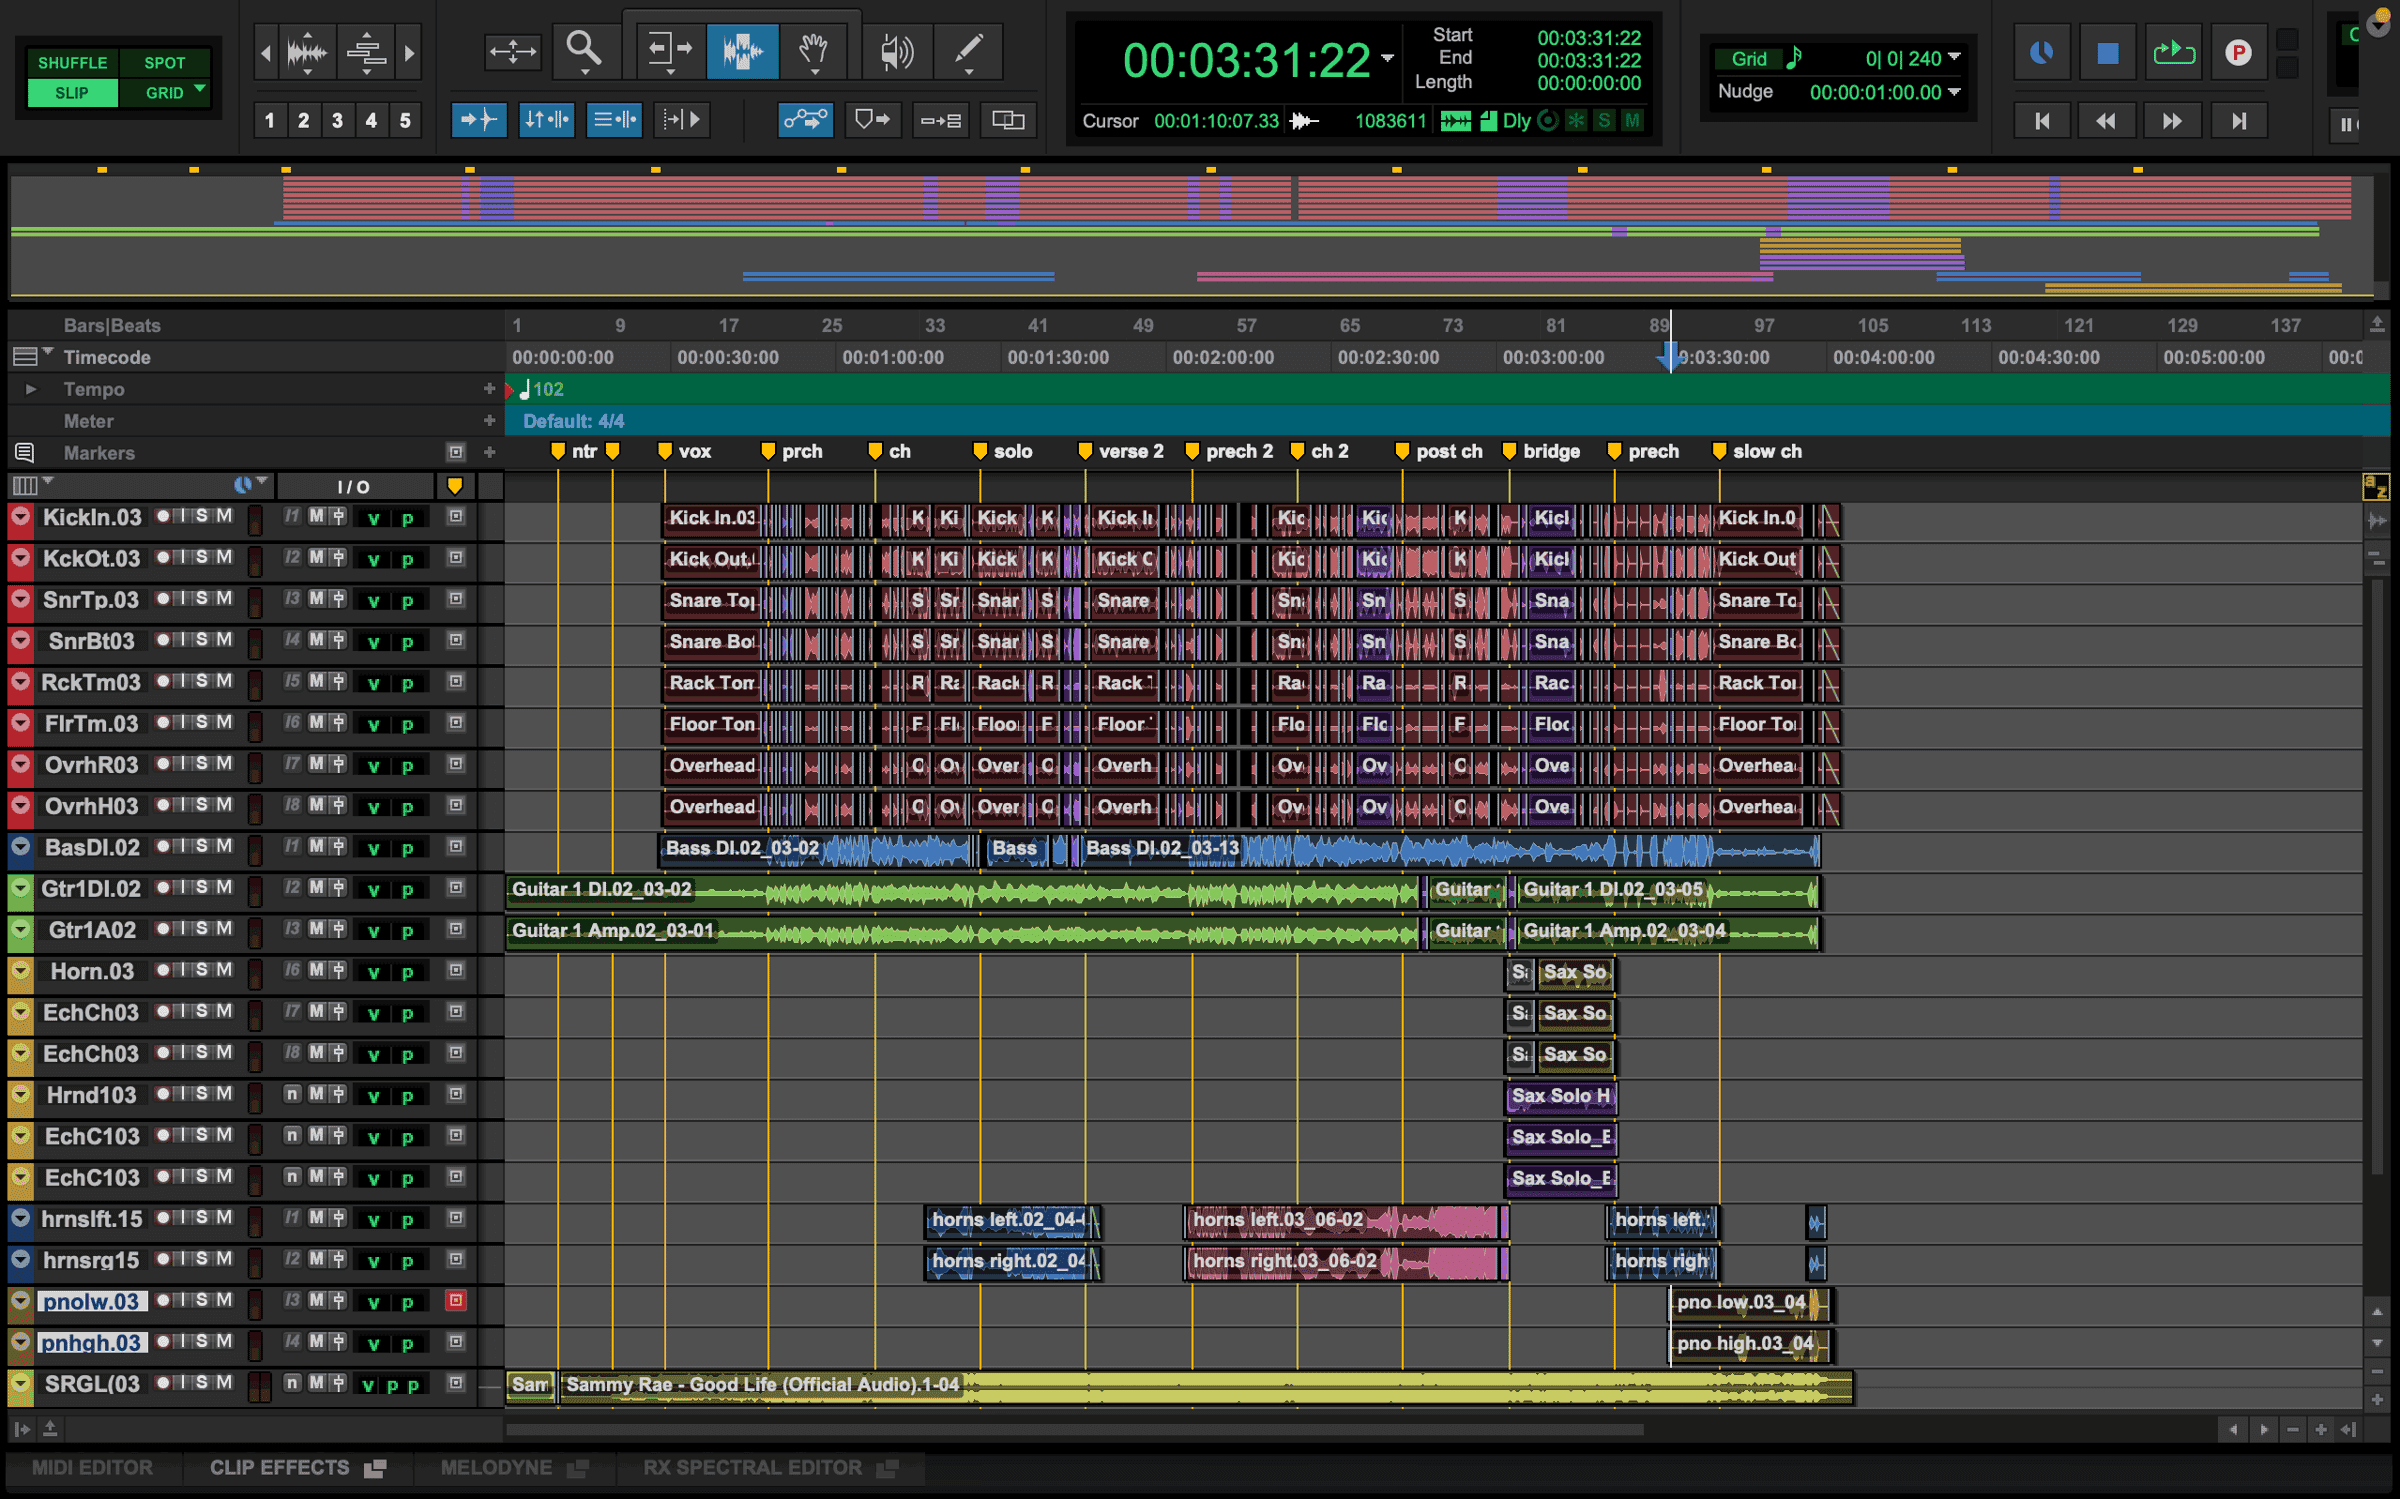
Task: Select the Selector waveform tool
Action: (x=742, y=50)
